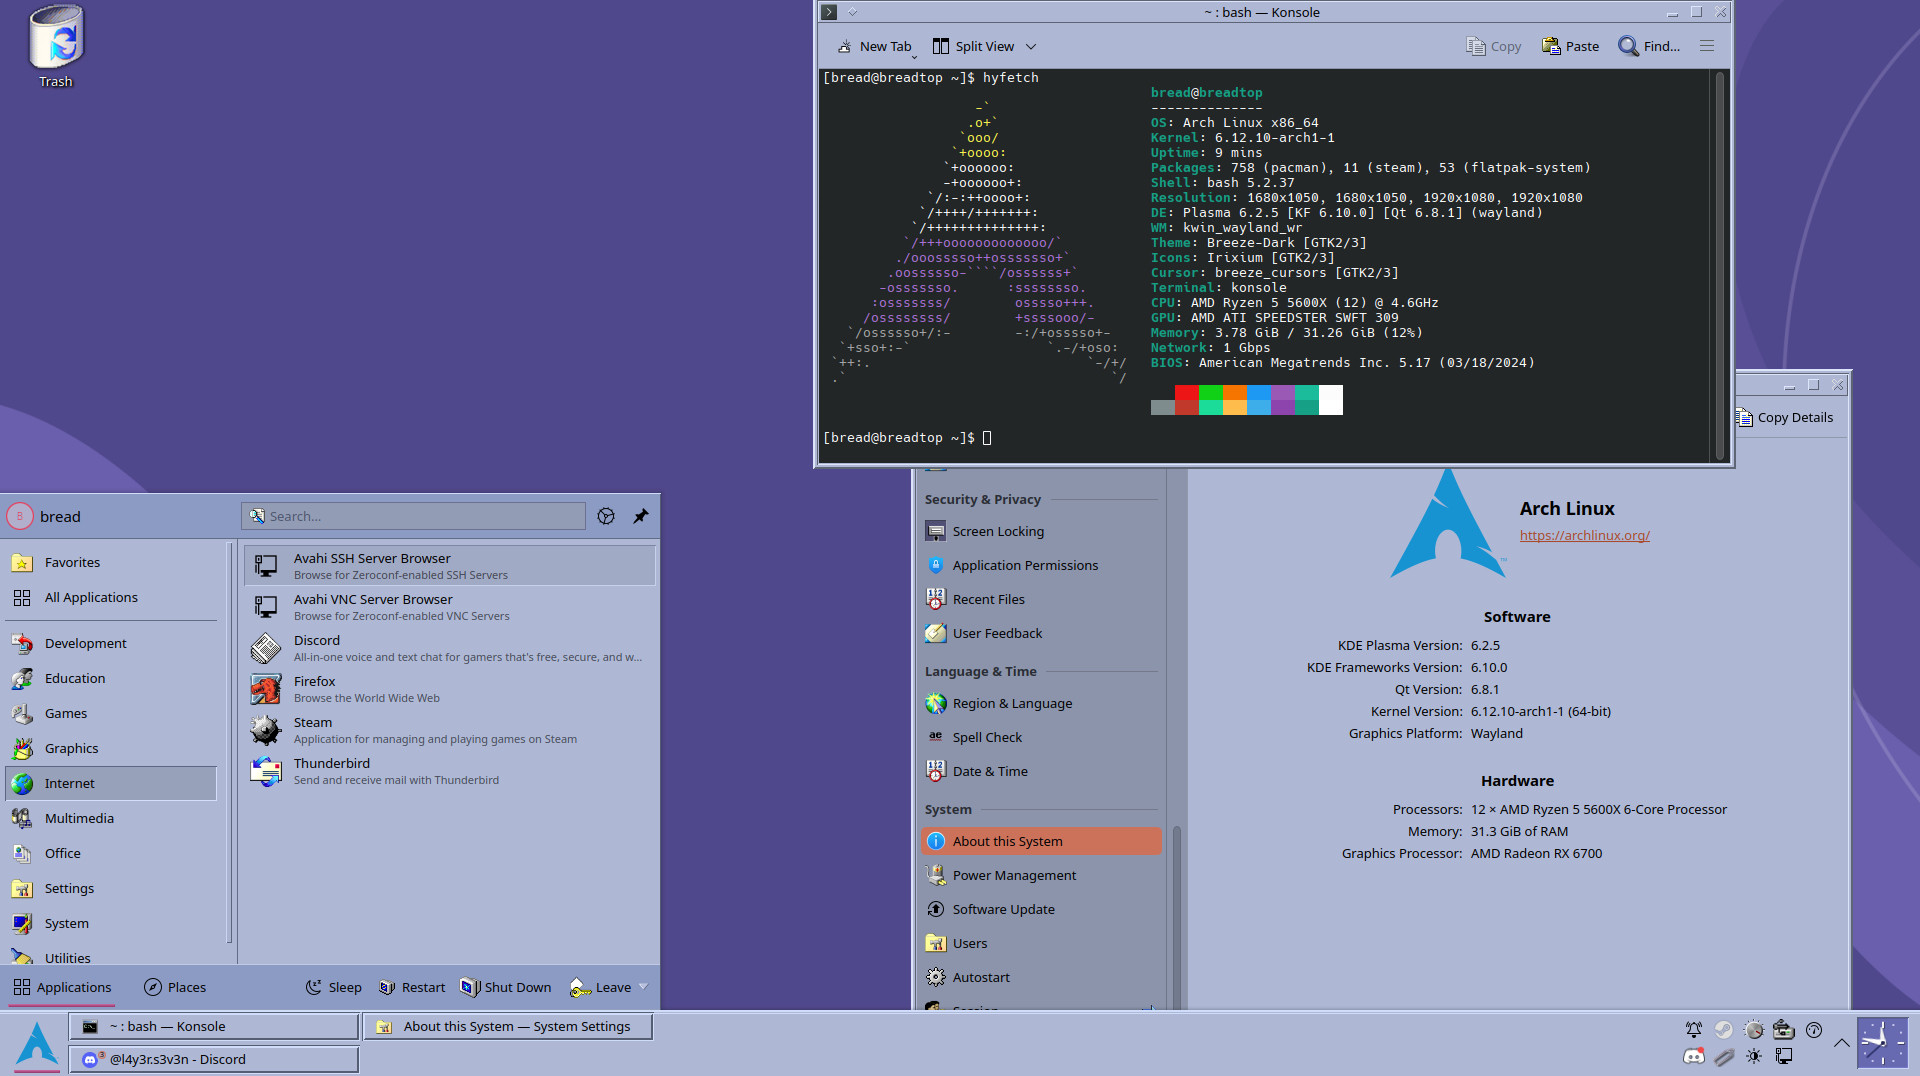Toggle the pin to keep launcher open
Screen dimensions: 1920x1076
tap(641, 516)
